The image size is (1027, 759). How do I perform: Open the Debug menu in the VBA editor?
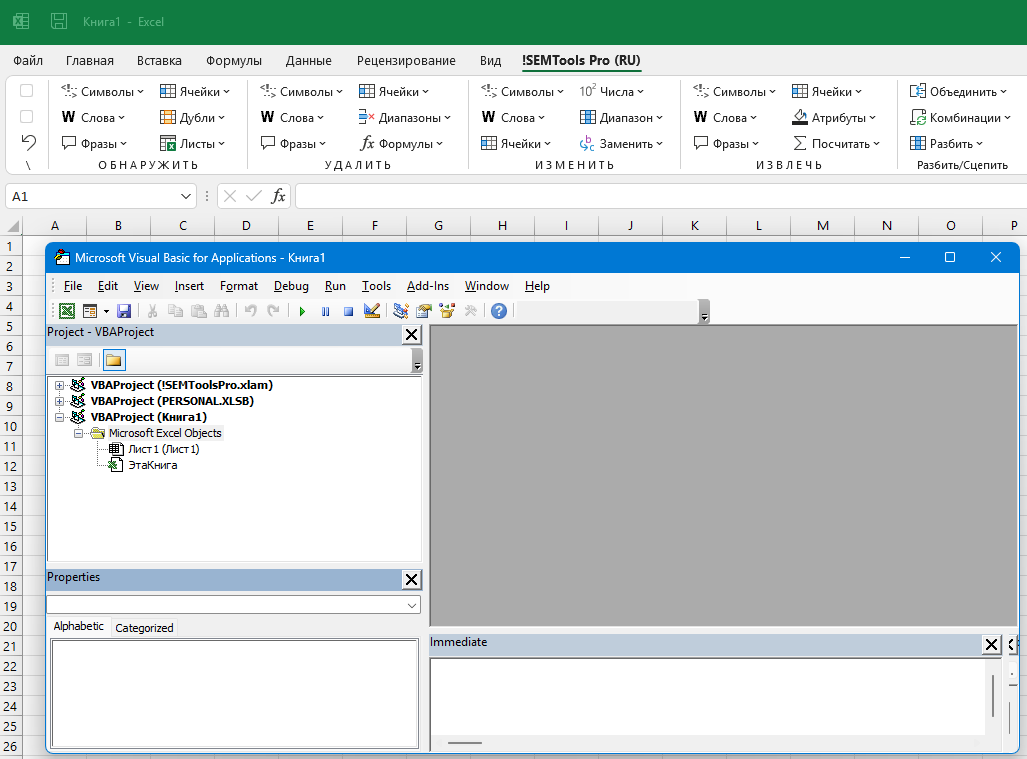point(291,286)
